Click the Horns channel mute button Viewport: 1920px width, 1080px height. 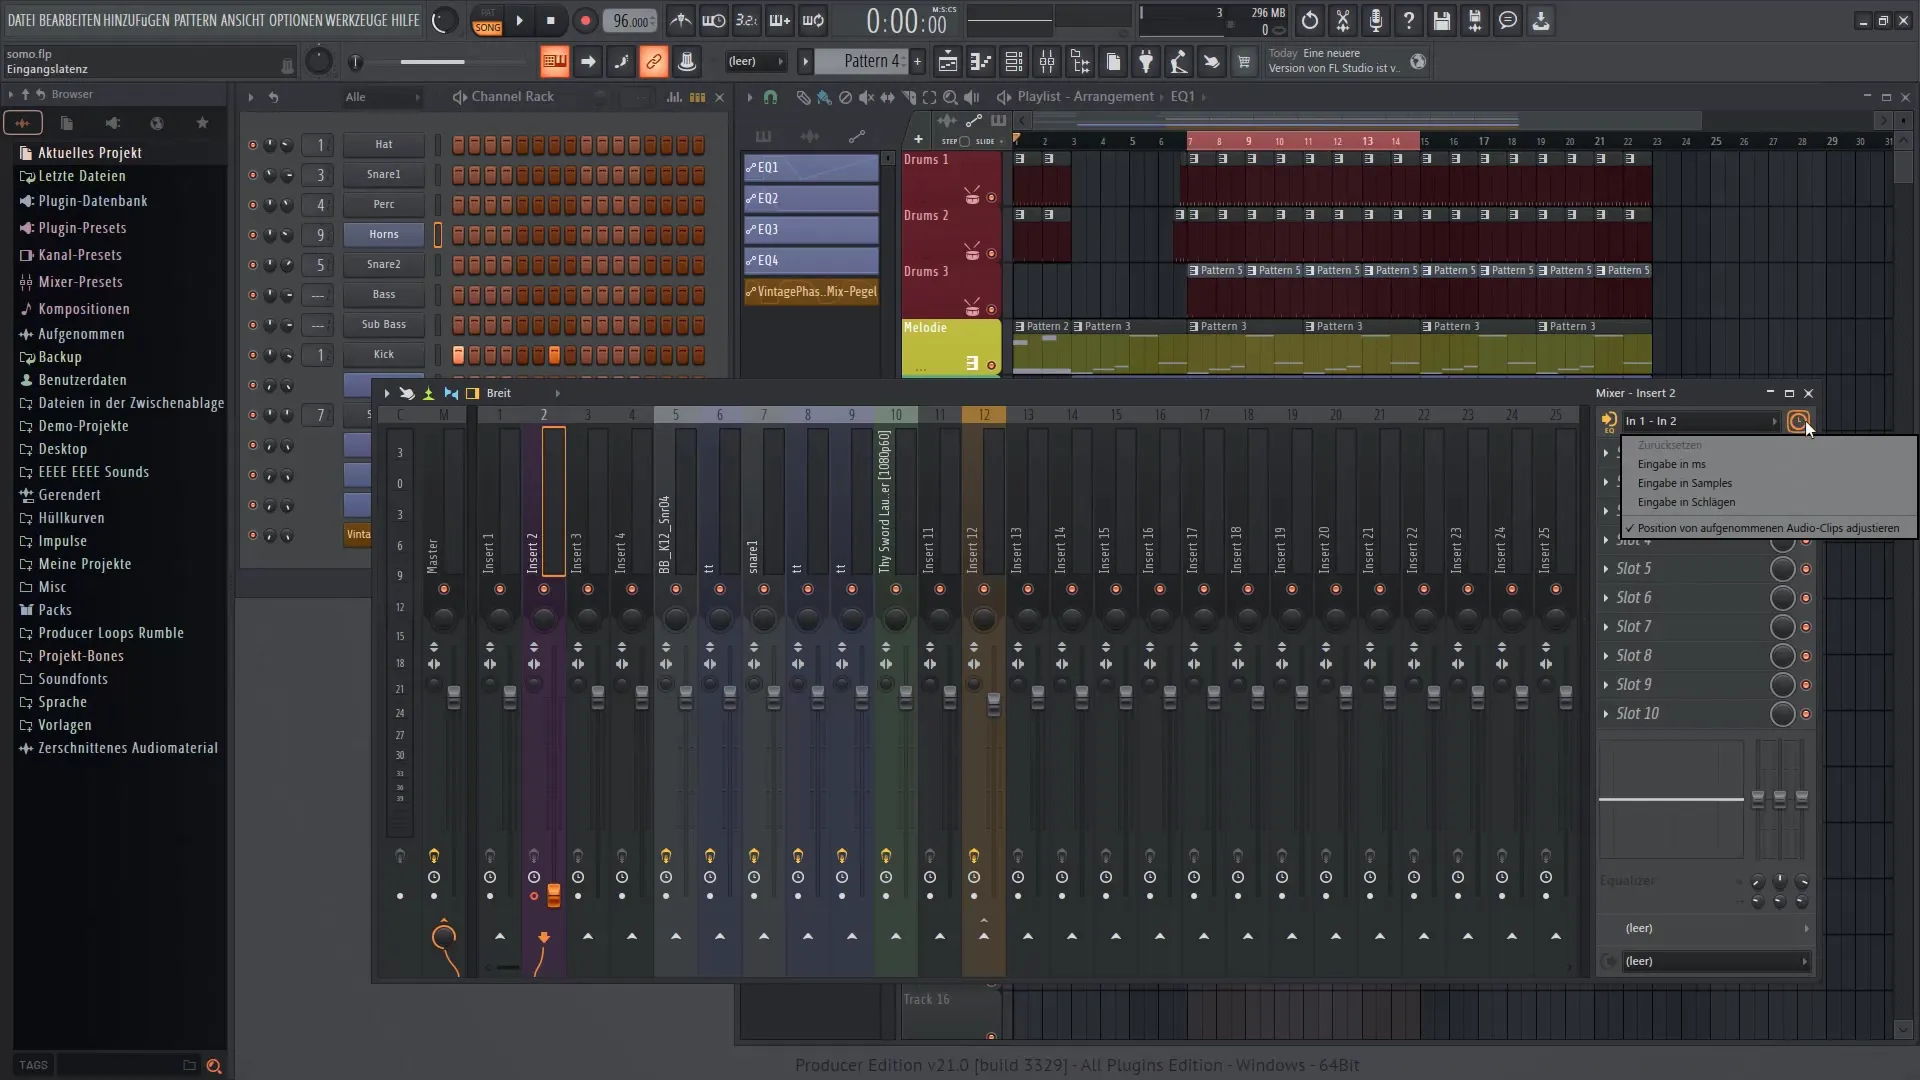252,233
